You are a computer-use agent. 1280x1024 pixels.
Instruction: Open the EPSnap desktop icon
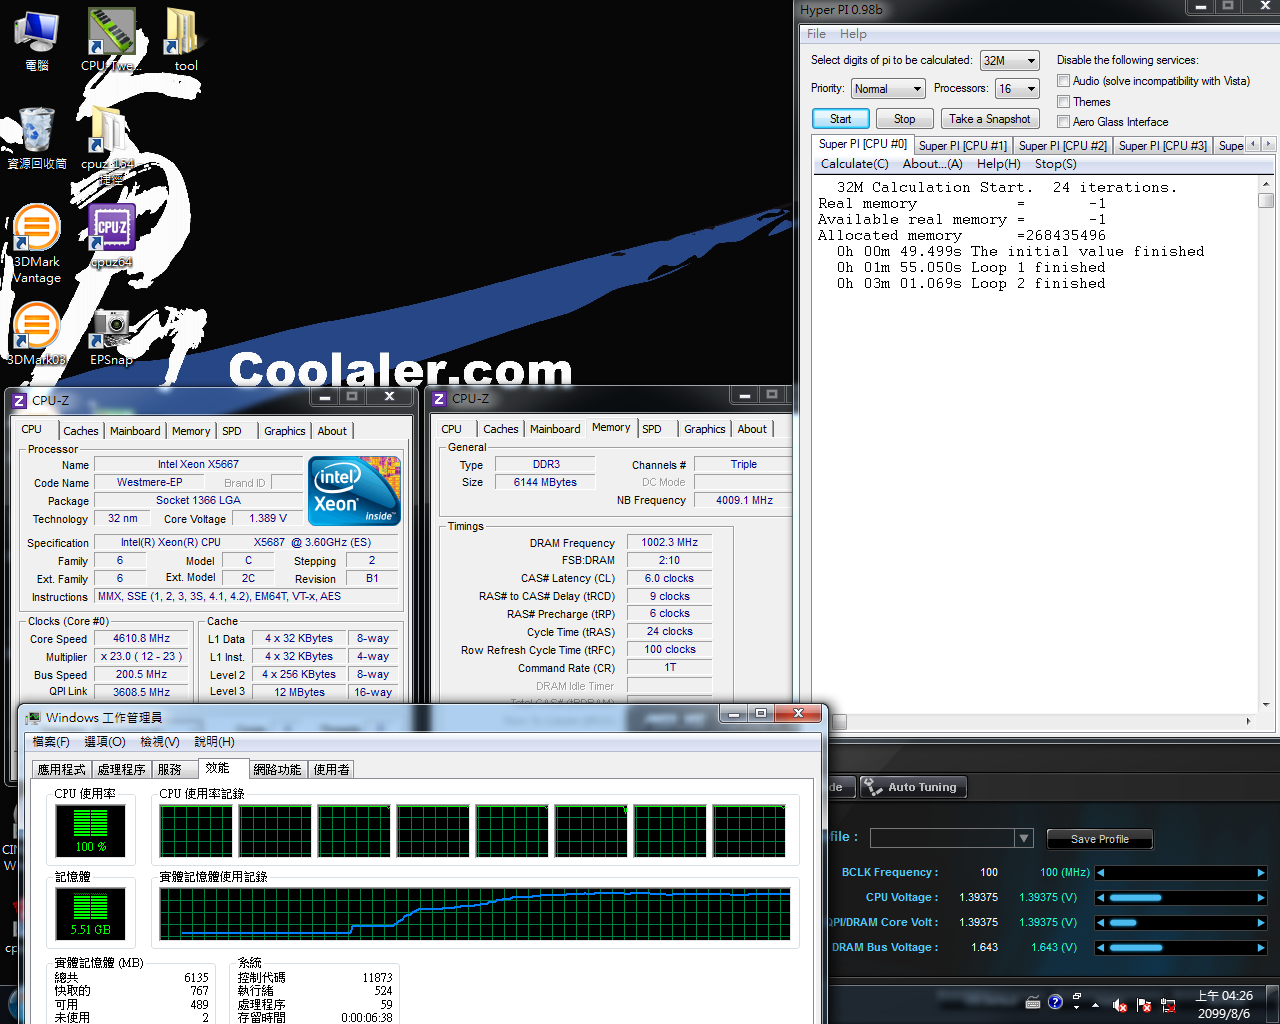(x=111, y=328)
